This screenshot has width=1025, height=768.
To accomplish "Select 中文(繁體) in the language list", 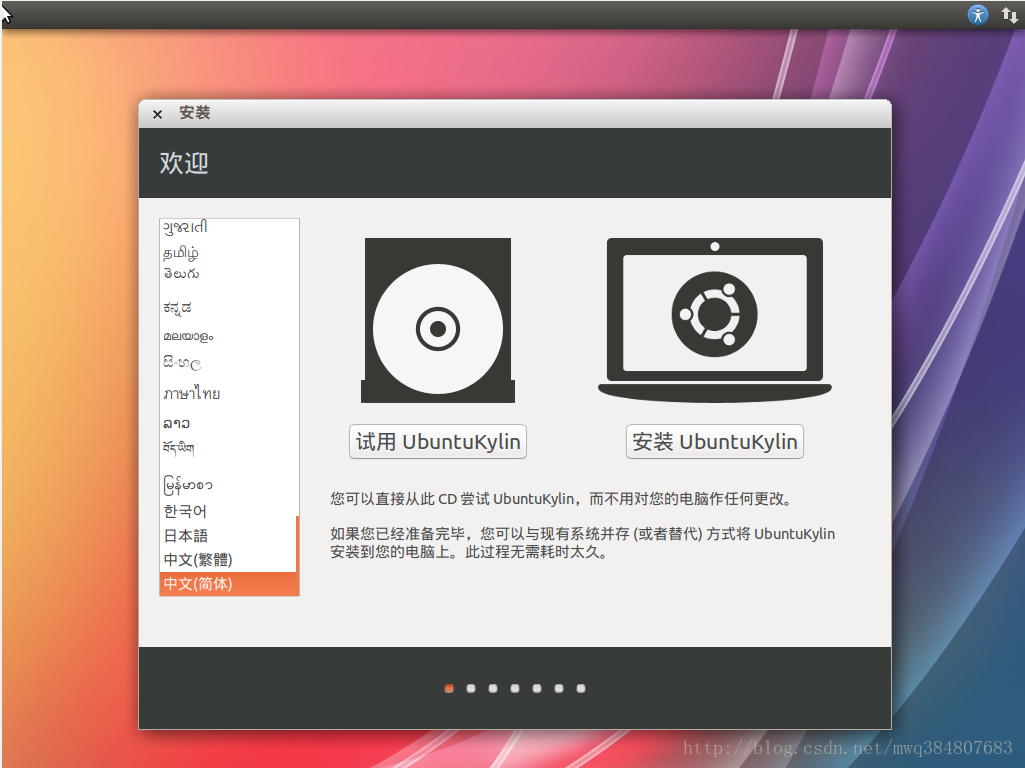I will (x=227, y=559).
